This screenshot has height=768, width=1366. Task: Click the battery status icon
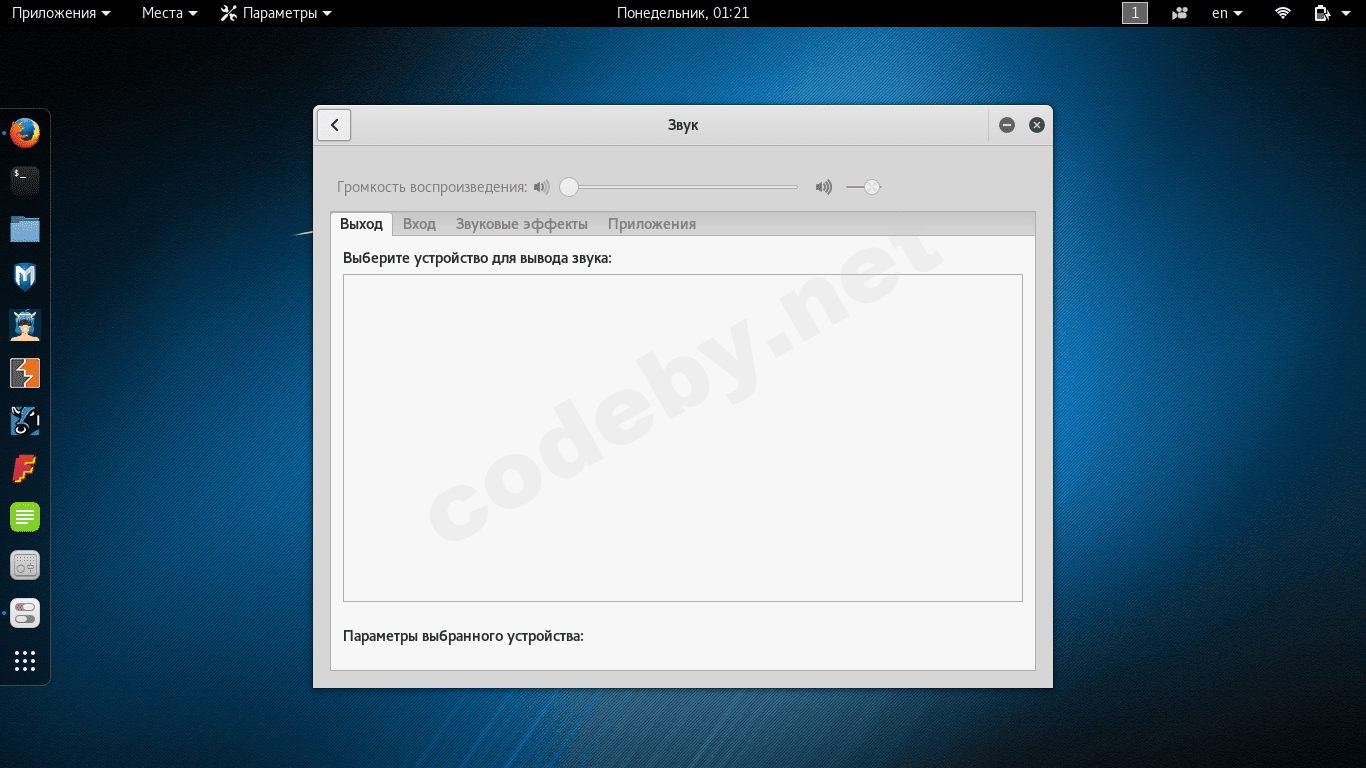tap(1323, 13)
